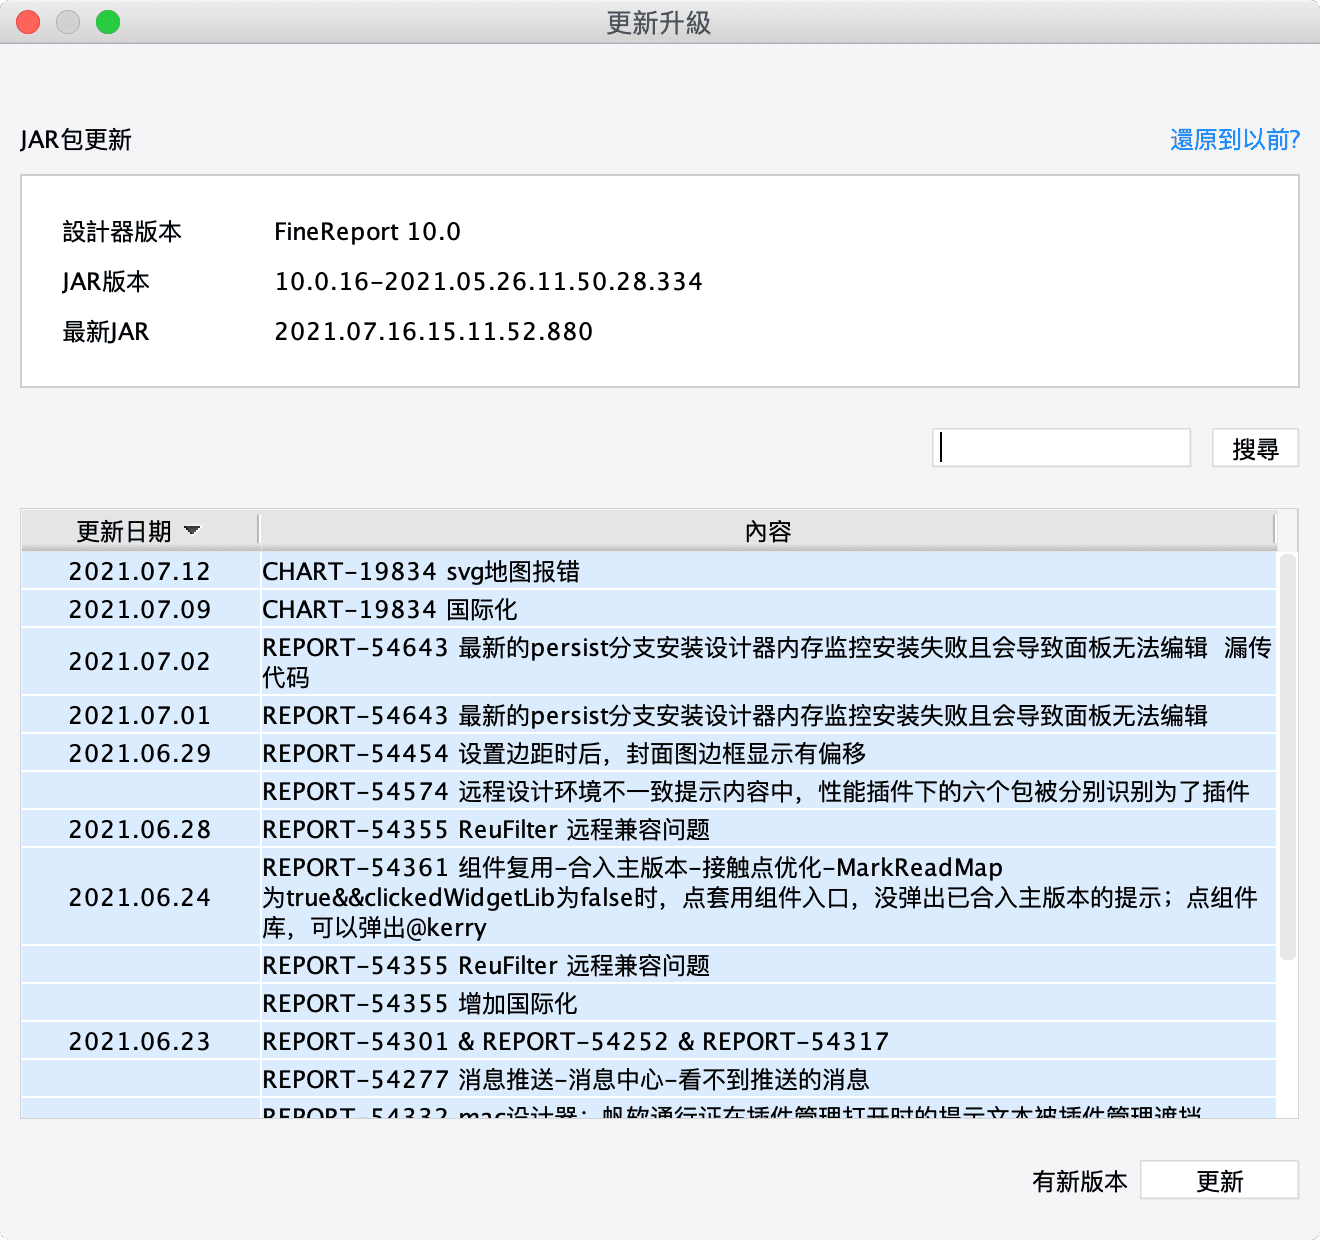Click the 還原到以前? restore link
Viewport: 1320px width, 1240px height.
(x=1235, y=140)
